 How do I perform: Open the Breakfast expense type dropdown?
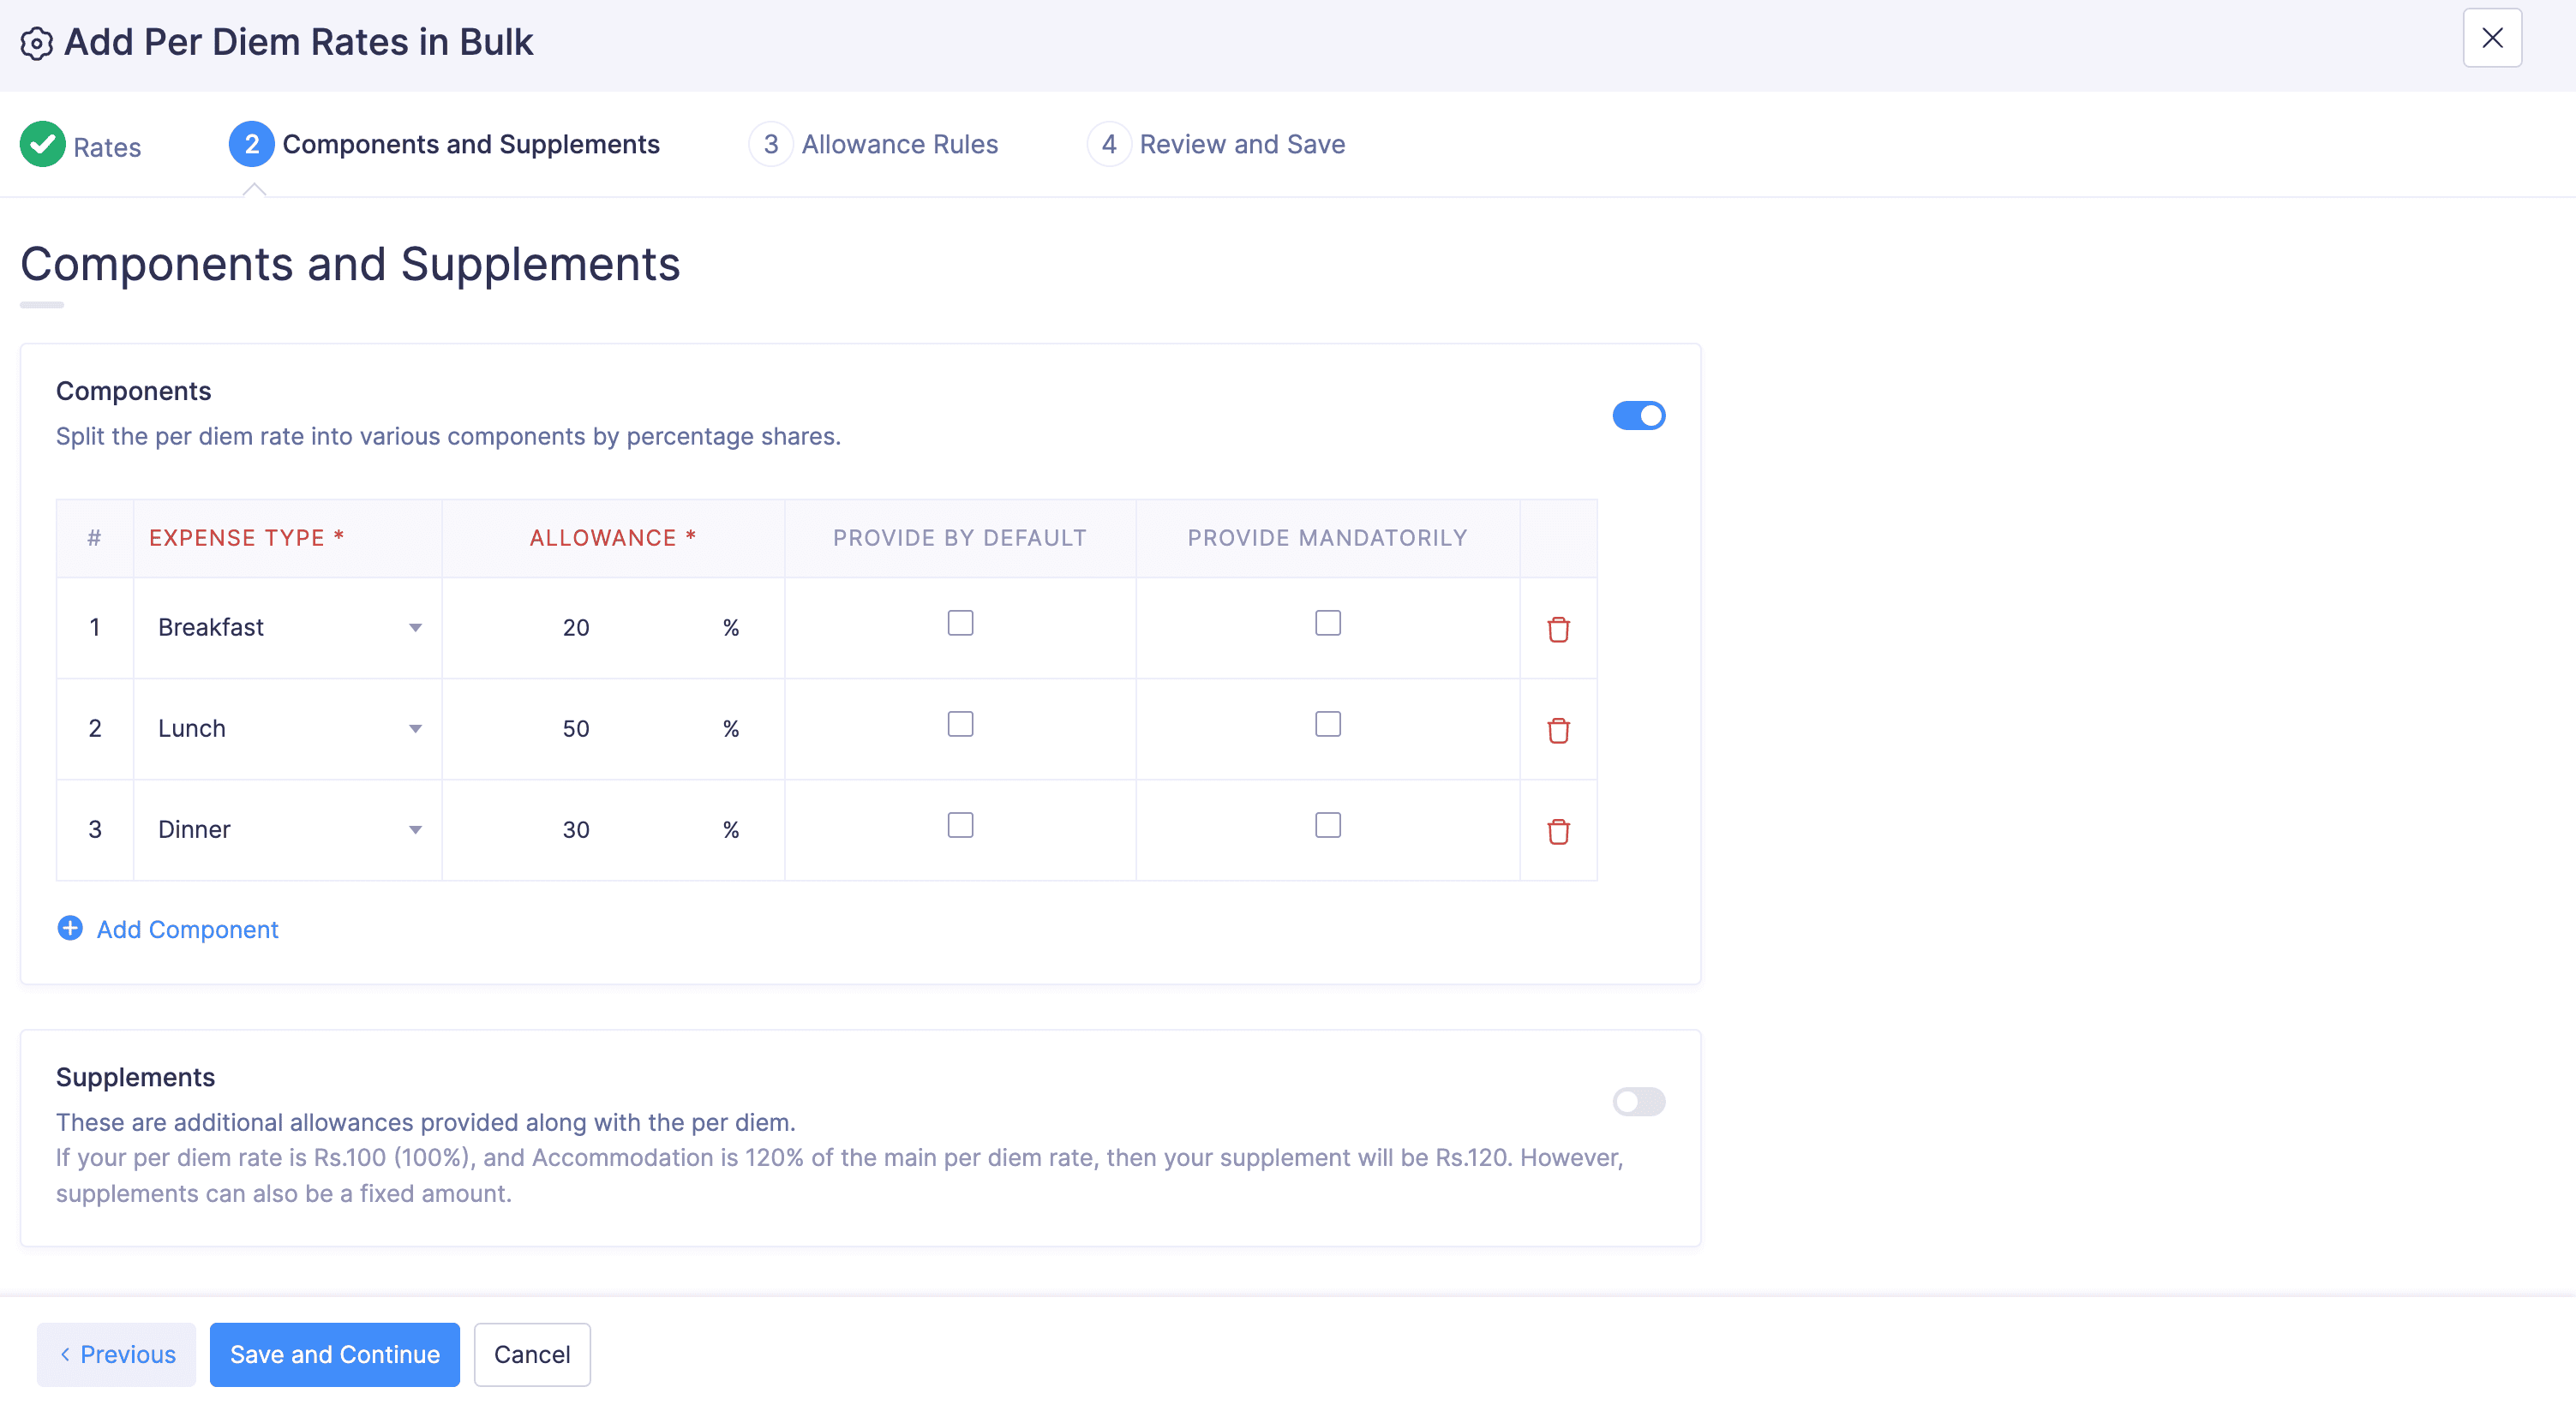pos(415,628)
